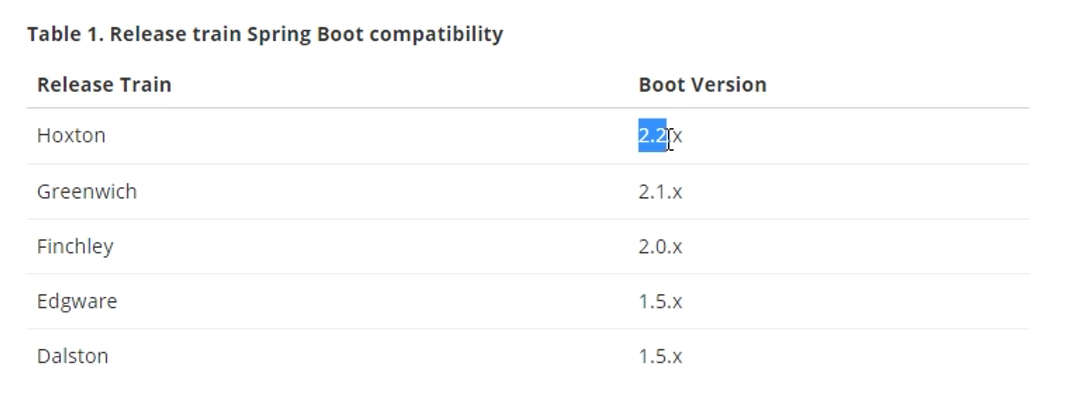Click the unselected "x" after highlighted 2.2
This screenshot has height=404, width=1085.
pos(678,136)
